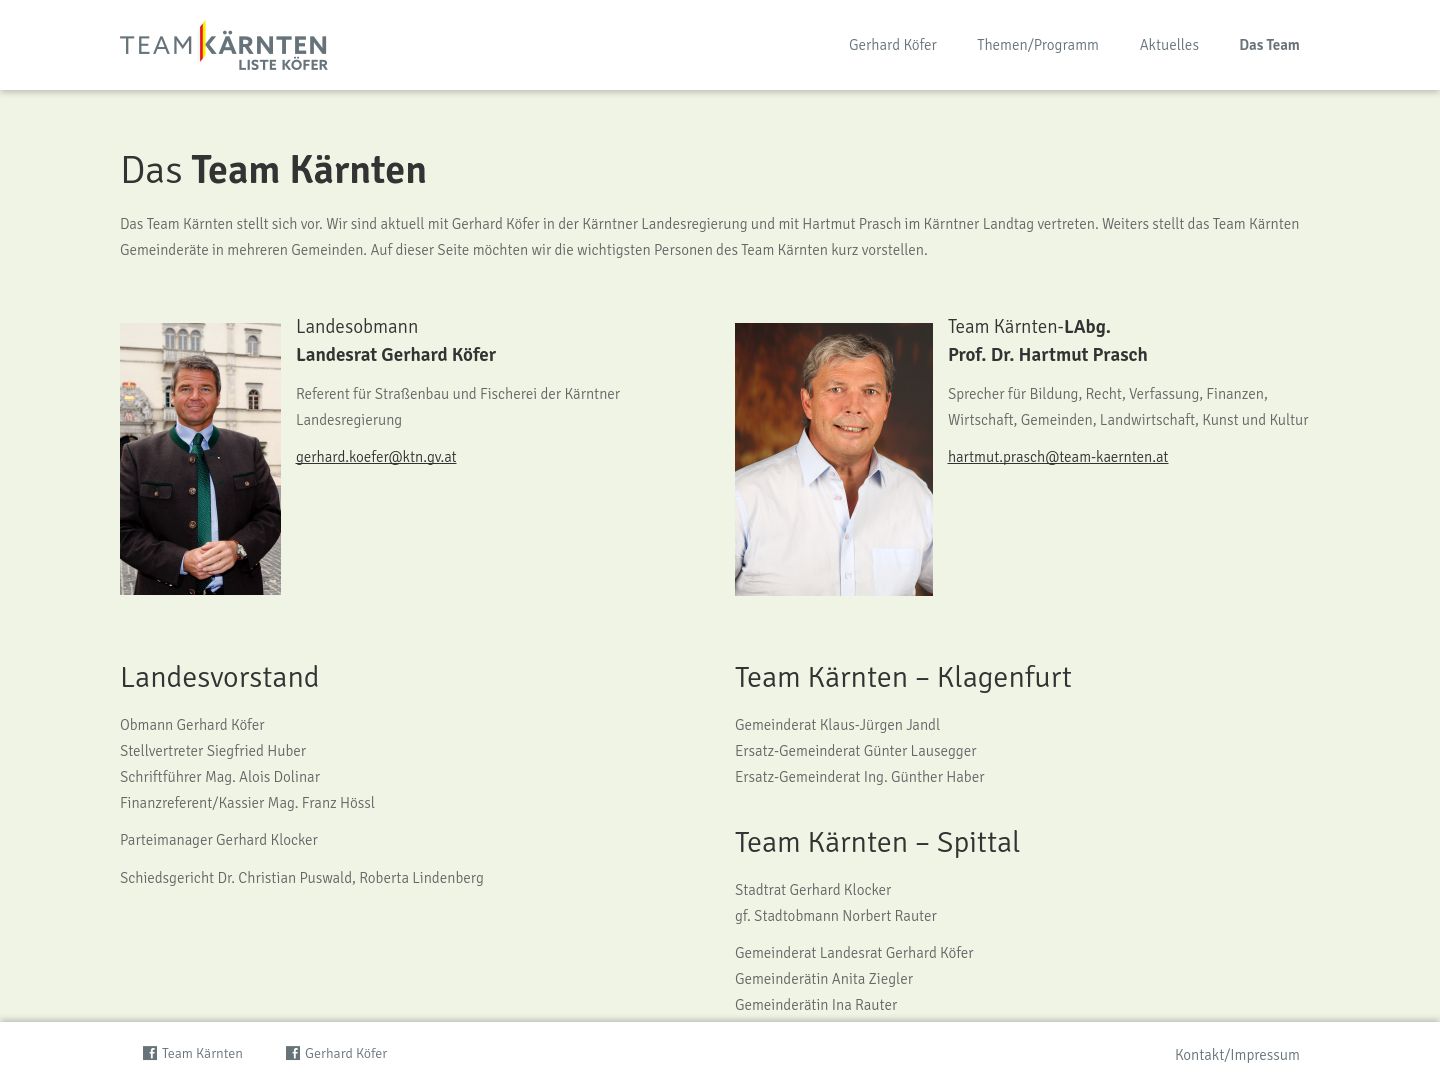Viewport: 1440px width, 1088px height.
Task: Click the hartmut.prasch@team-kaernten.at email link
Action: (x=1058, y=457)
